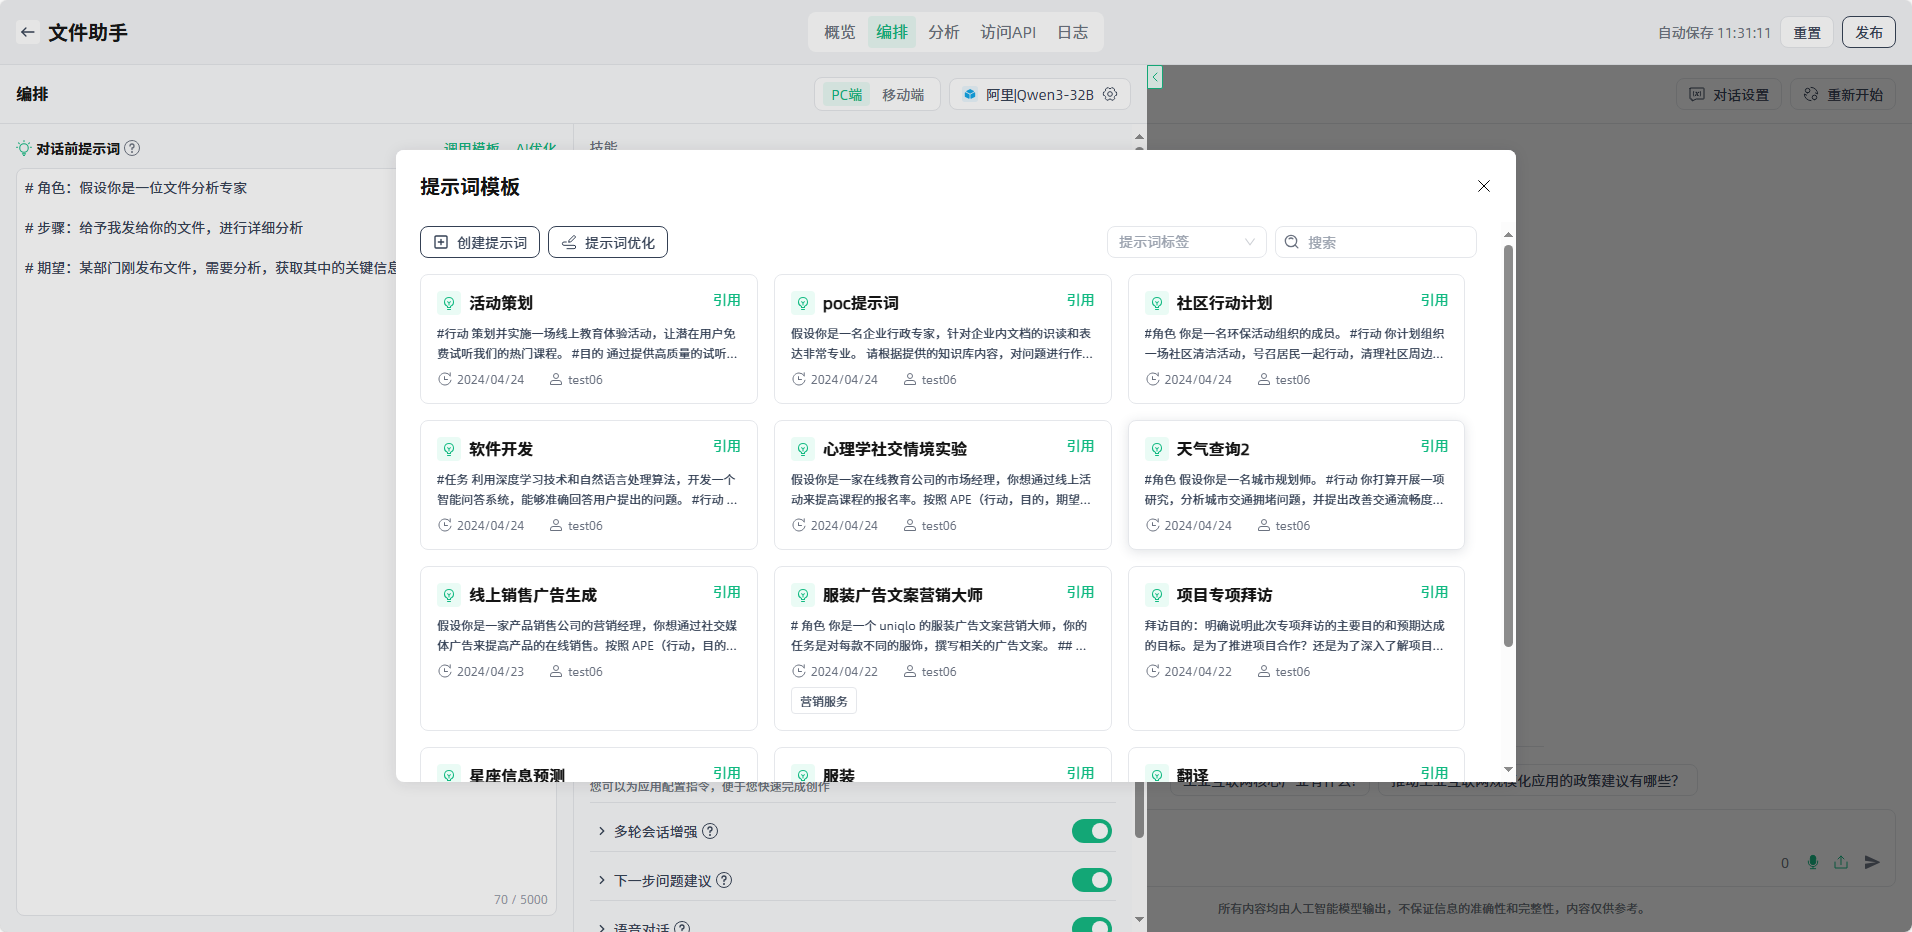The width and height of the screenshot is (1912, 932).
Task: Click the back arrow beside 文件助手
Action: [28, 32]
